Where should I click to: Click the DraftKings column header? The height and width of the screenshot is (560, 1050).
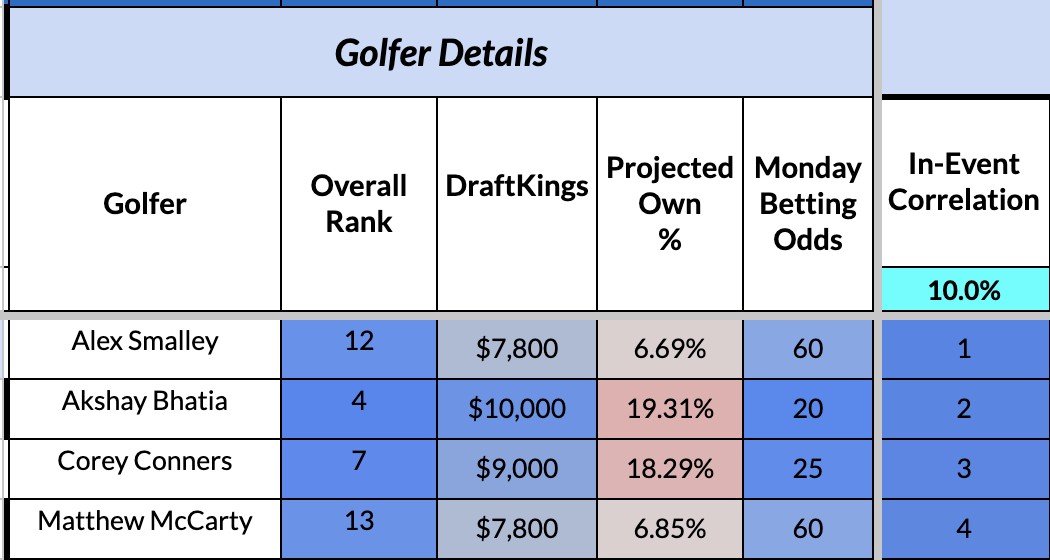pos(516,186)
